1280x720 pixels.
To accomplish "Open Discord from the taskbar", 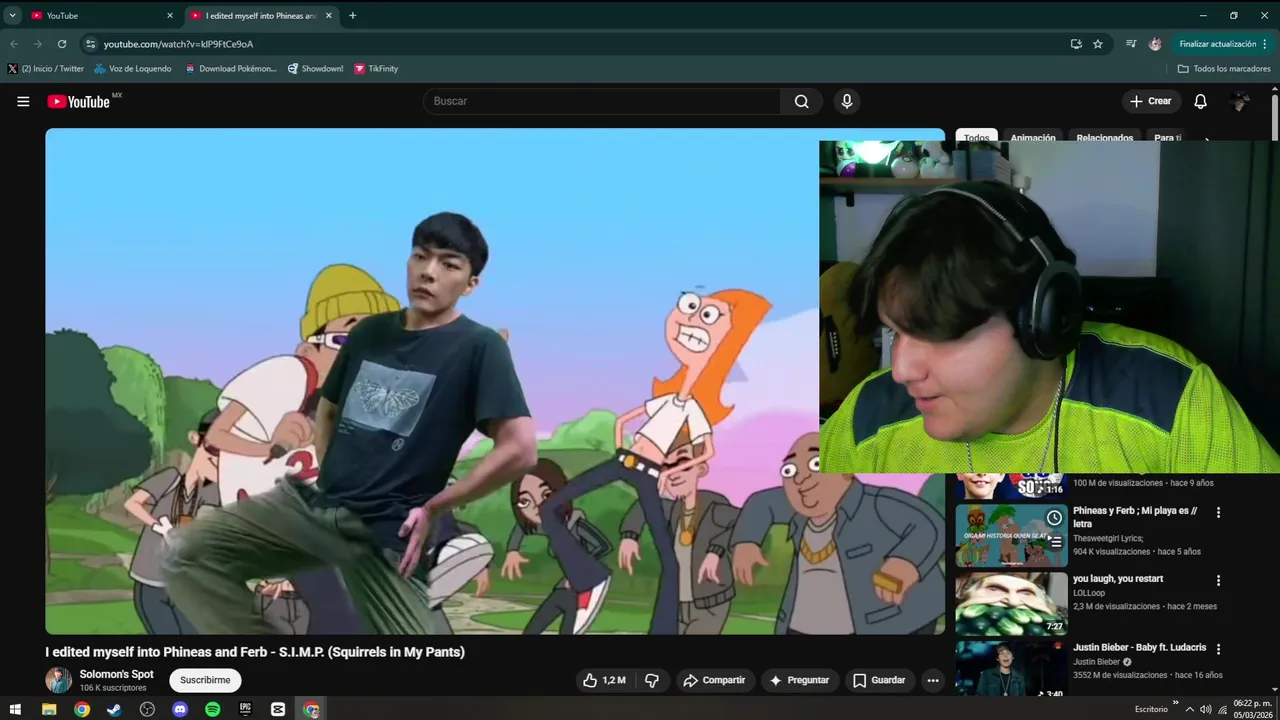I will (x=180, y=709).
